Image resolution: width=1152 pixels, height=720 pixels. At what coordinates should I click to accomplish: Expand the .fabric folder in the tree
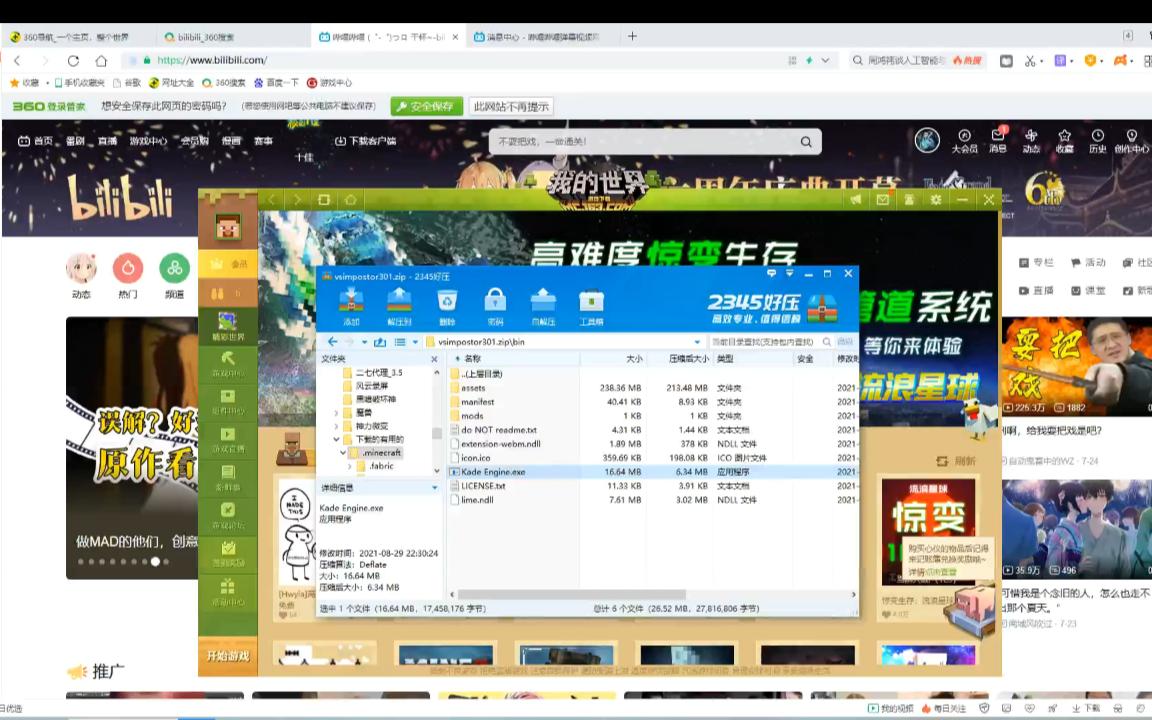[350, 466]
